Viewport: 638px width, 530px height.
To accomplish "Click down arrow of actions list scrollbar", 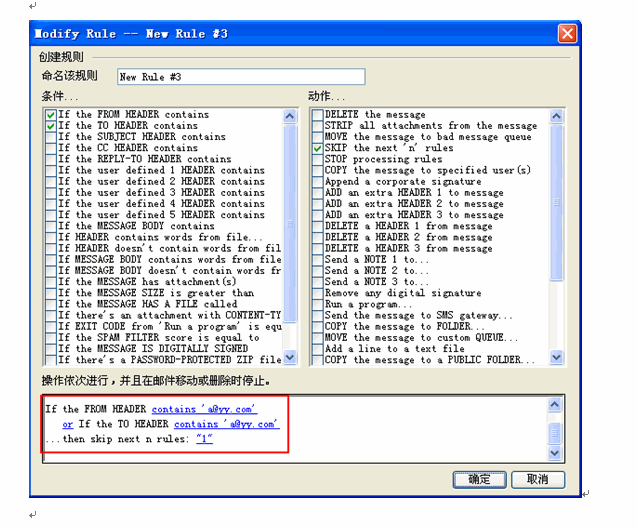I will [556, 357].
